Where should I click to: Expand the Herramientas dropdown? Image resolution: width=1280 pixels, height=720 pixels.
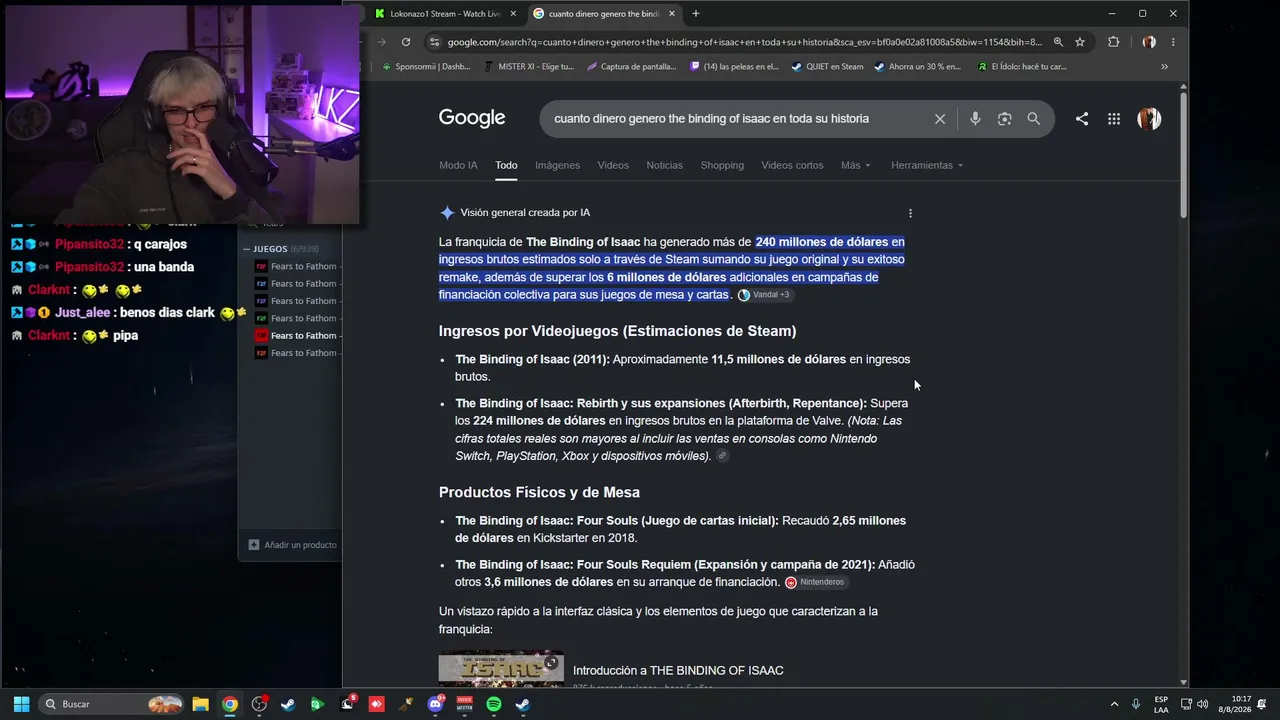click(927, 165)
